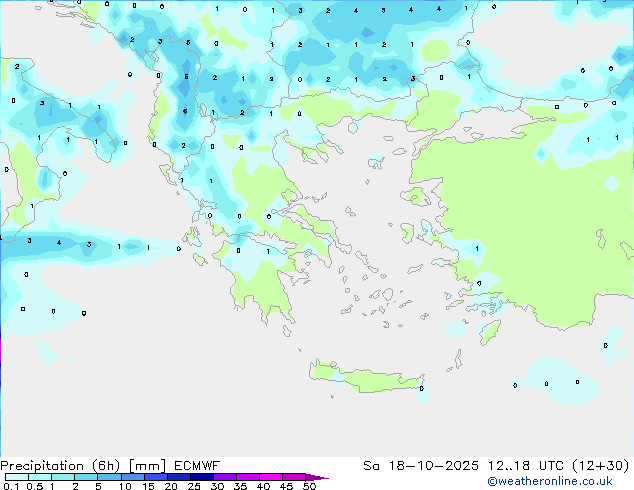Click the "ECMWF" model label
The width and height of the screenshot is (634, 490).
click(197, 466)
